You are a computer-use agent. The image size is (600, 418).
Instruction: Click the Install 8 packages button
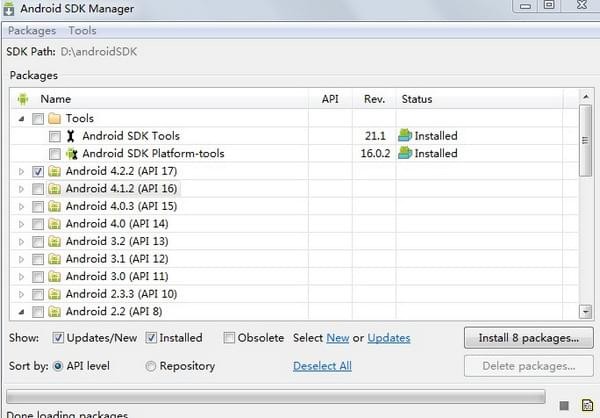pos(529,338)
